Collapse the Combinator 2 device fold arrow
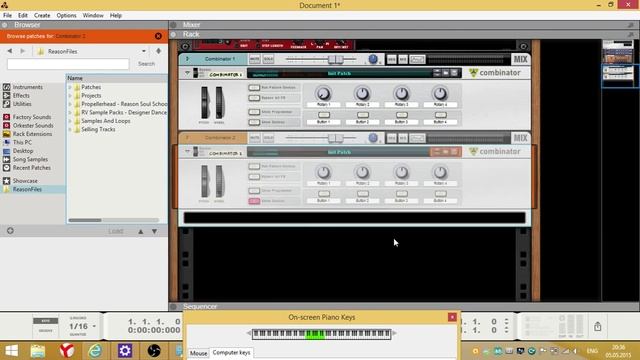Viewport: 640px width, 360px height. 187,152
